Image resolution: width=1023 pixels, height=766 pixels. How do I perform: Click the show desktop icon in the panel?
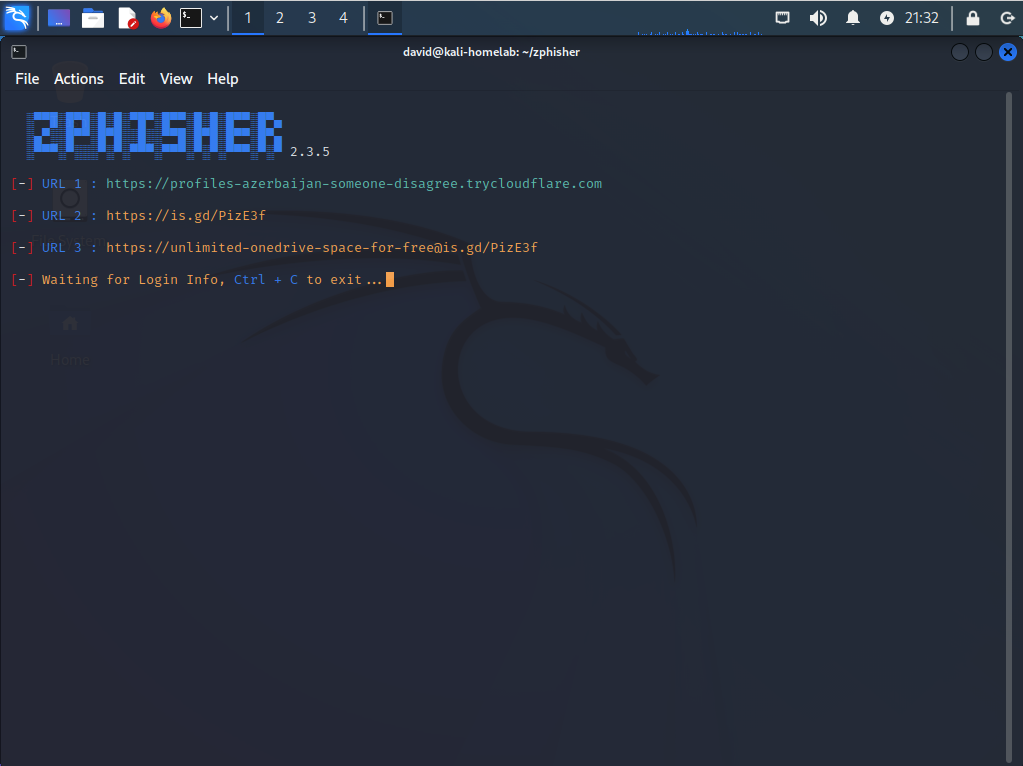click(x=59, y=18)
